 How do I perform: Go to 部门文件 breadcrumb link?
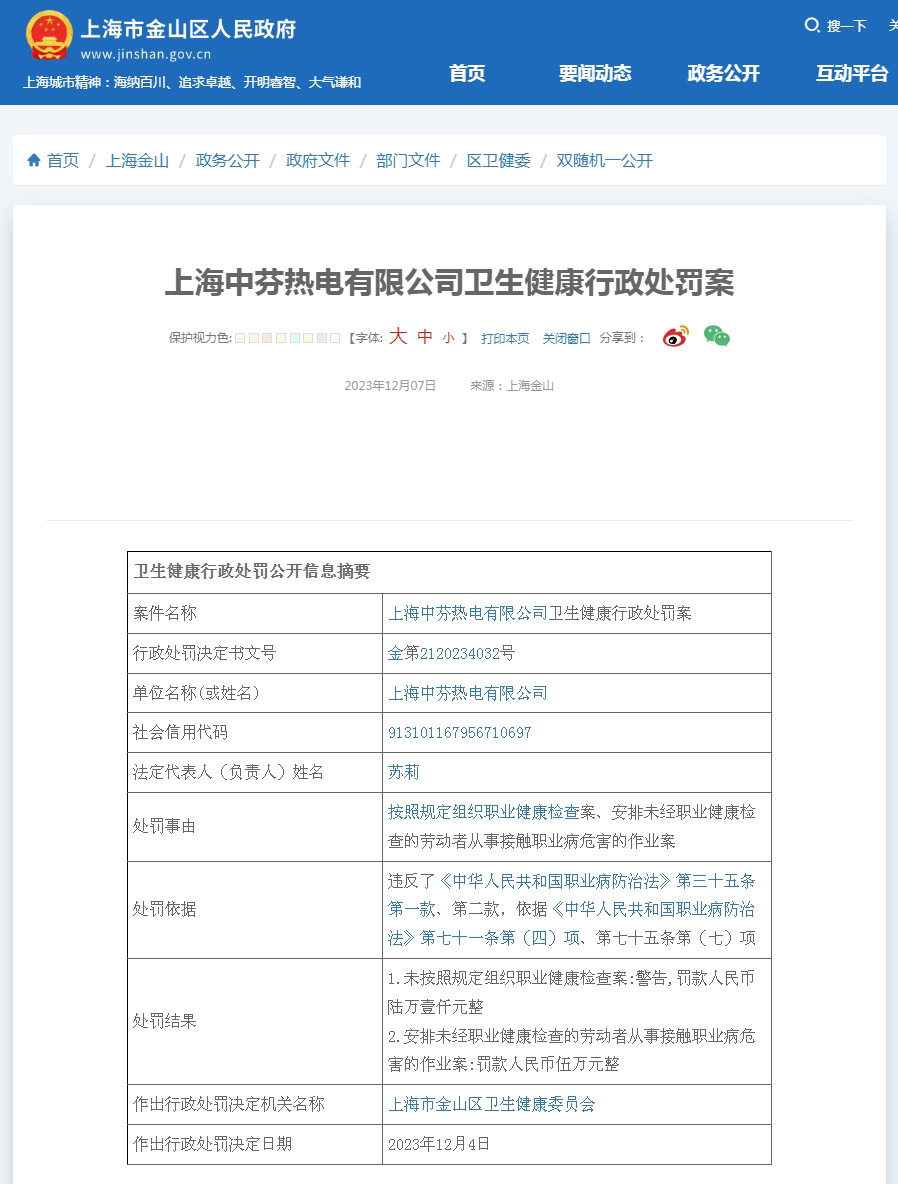pyautogui.click(x=408, y=160)
